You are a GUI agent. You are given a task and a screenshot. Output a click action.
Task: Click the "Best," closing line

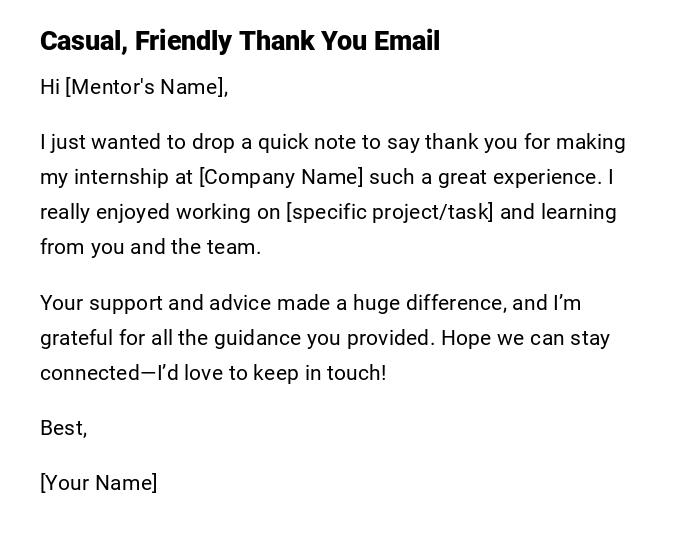point(63,428)
